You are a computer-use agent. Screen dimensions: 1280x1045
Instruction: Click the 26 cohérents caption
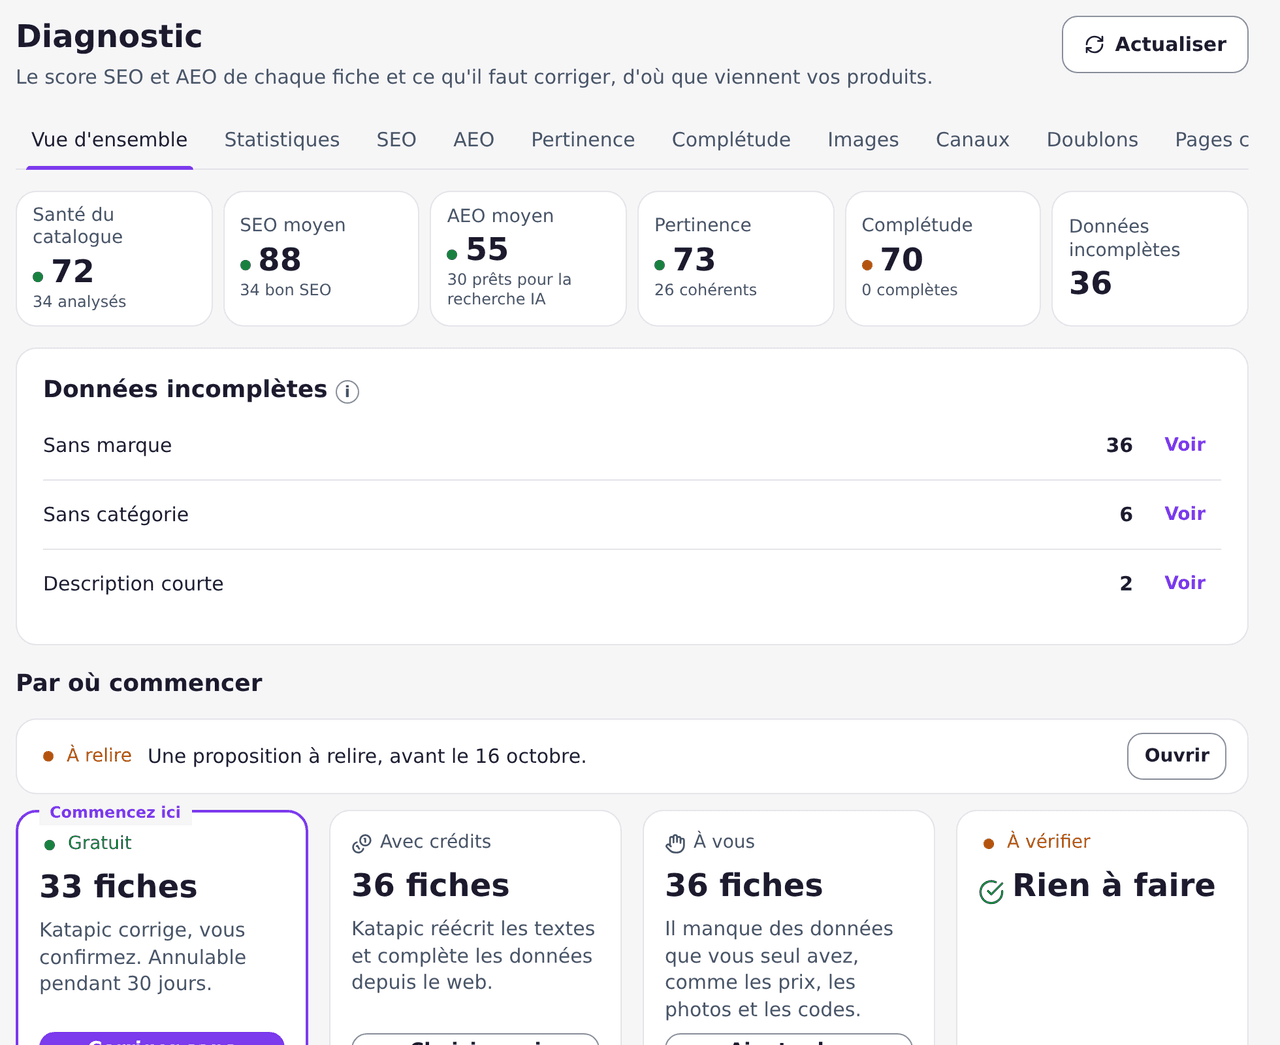coord(705,290)
